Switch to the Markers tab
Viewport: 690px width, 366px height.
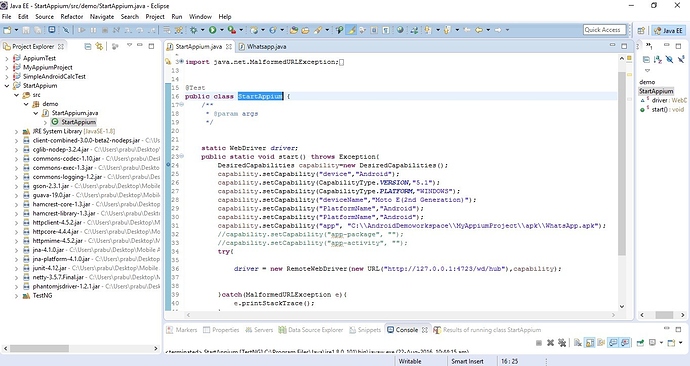click(x=182, y=329)
